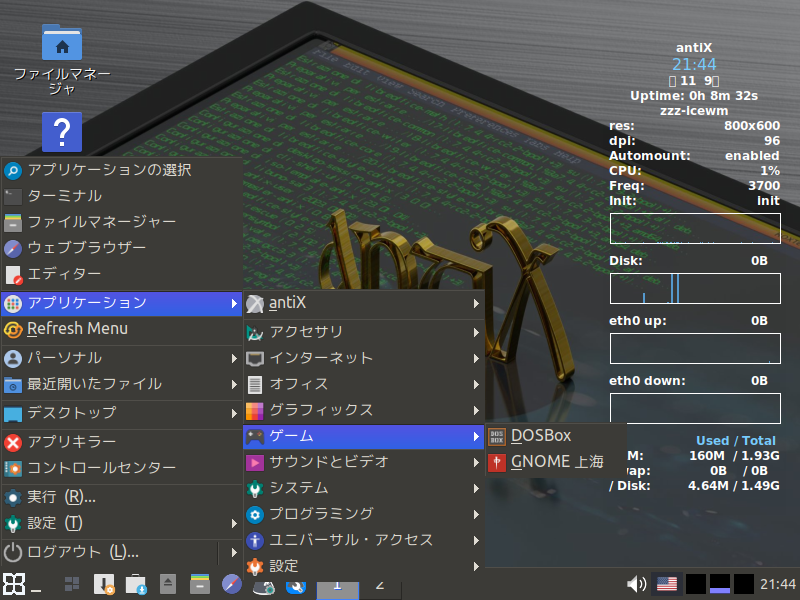Open the ファイルマネージャ desktop shortcut

click(x=62, y=59)
